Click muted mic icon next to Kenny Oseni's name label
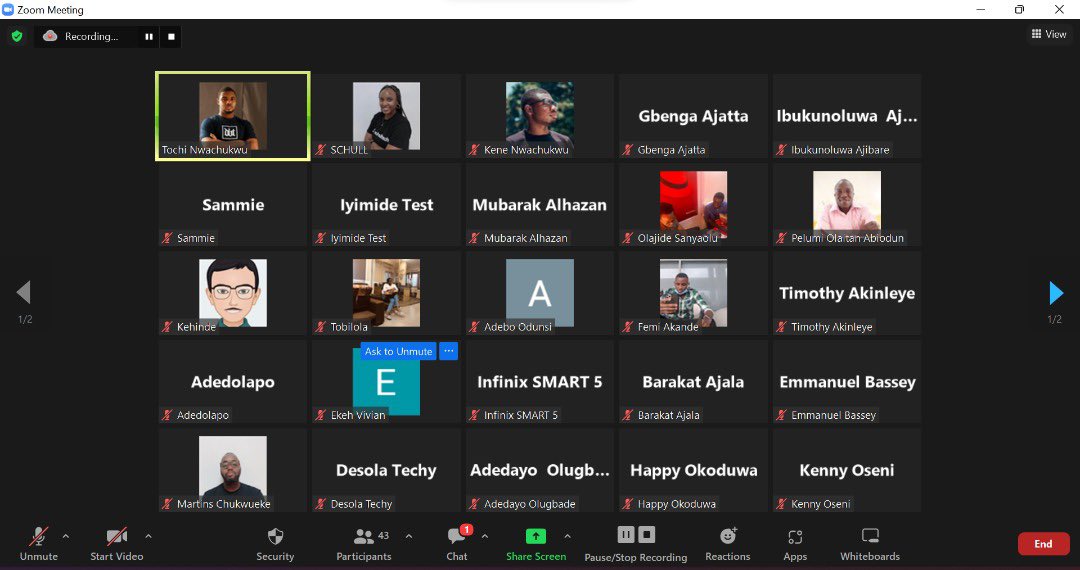Viewport: 1080px width, 570px height. tap(781, 504)
